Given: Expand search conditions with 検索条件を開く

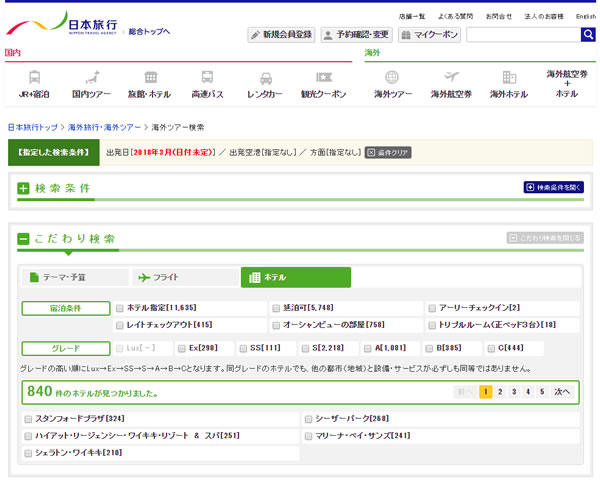Looking at the screenshot, I should [553, 187].
